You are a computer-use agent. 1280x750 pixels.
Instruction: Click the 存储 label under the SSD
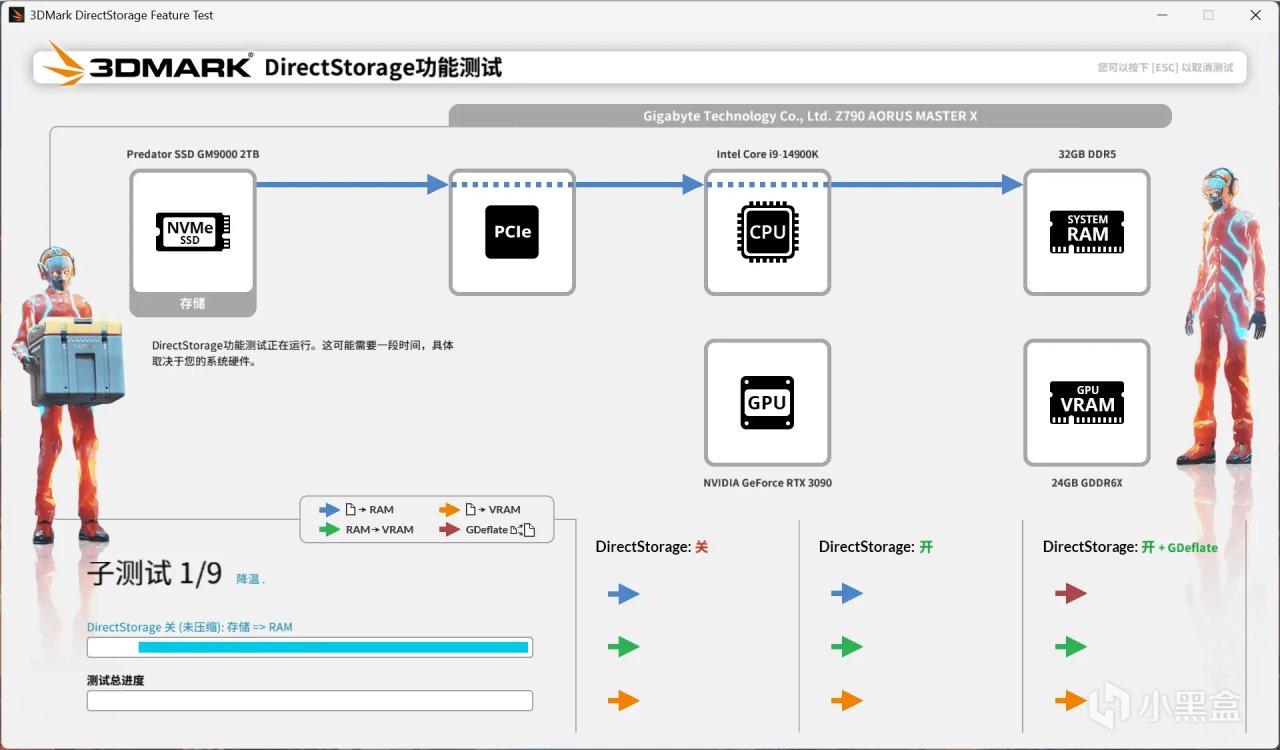coord(193,303)
